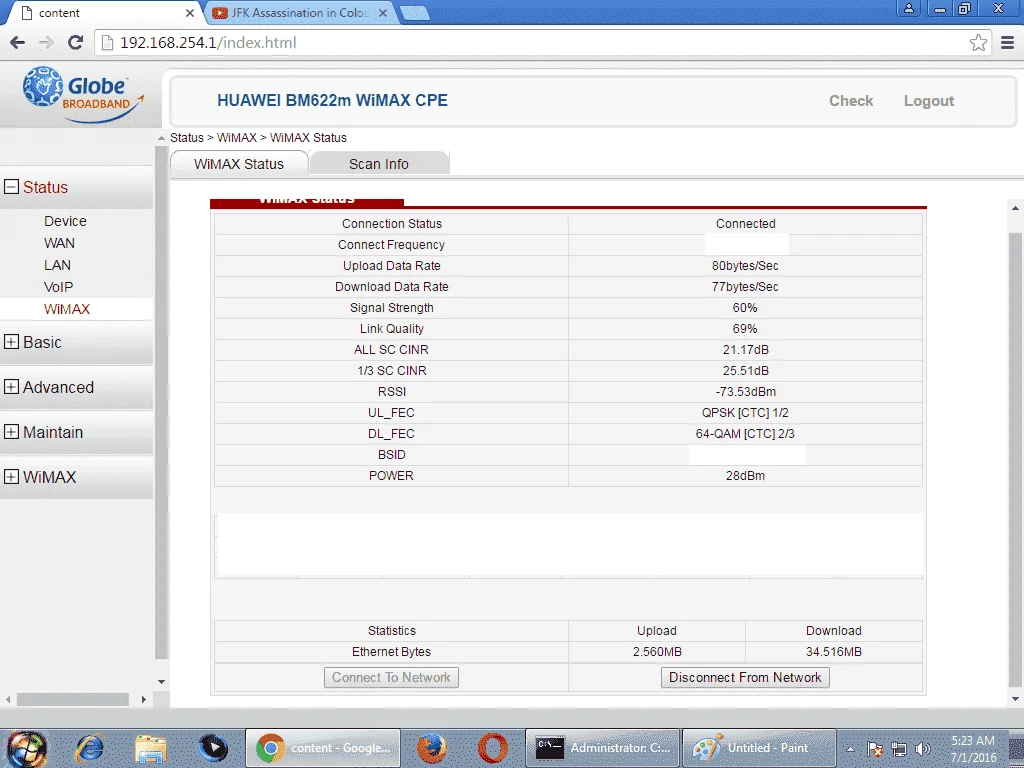This screenshot has height=768, width=1024.
Task: Click the breadcrumb Status > WiMAX > WiMAX Status
Action: [259, 138]
